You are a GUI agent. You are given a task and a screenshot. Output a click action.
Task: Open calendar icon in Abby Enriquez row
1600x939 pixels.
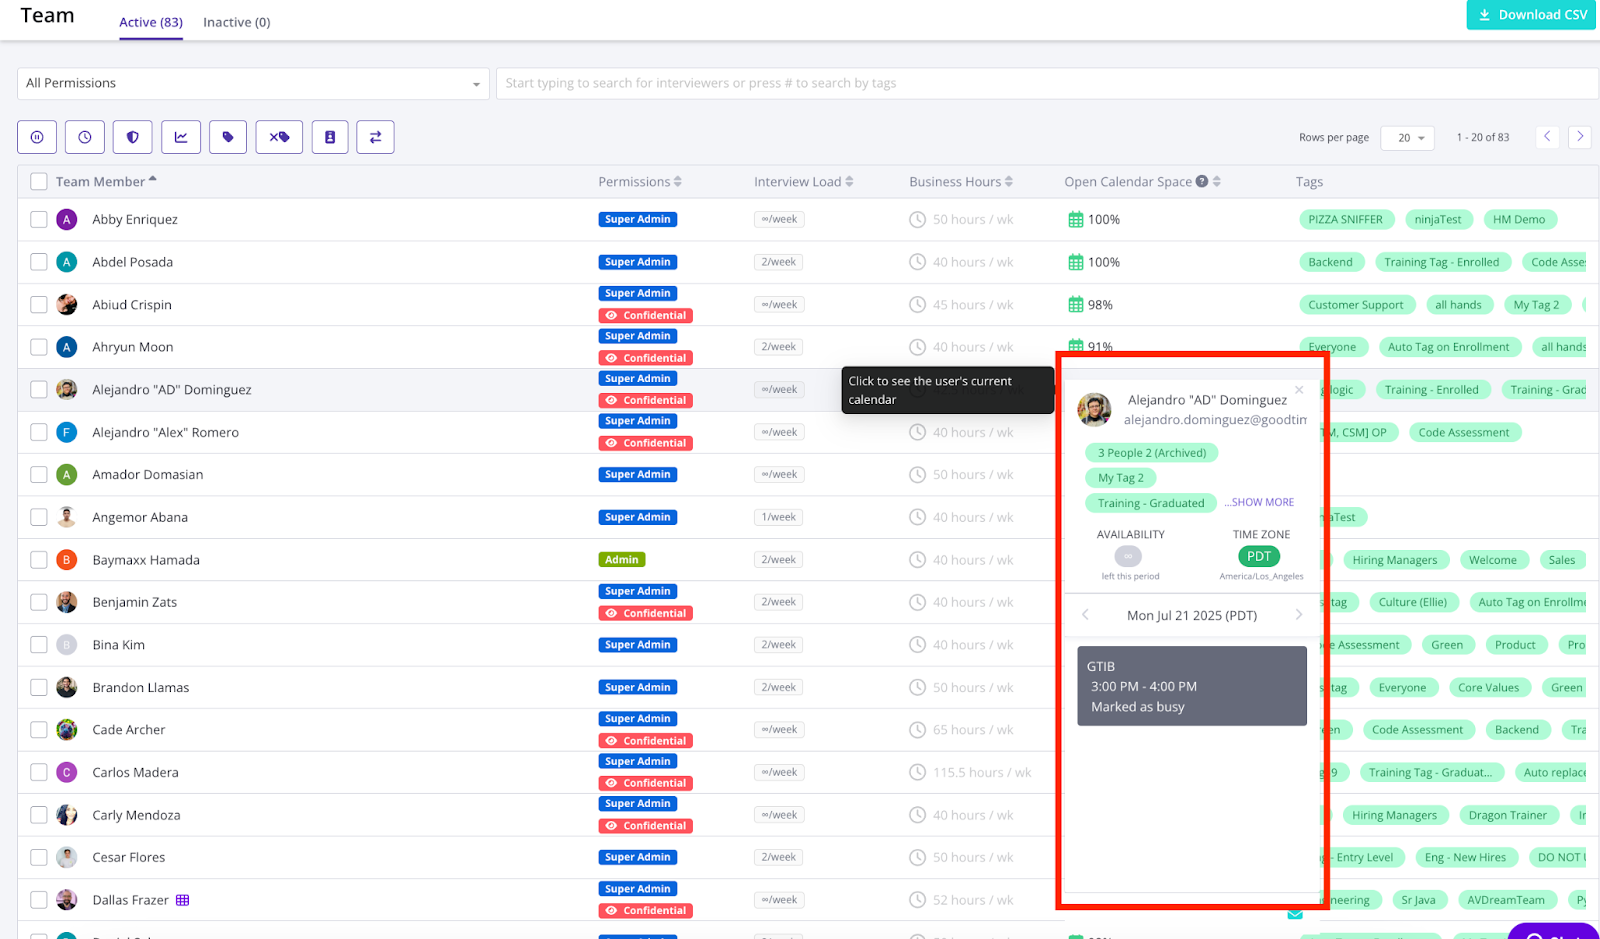[1076, 220]
